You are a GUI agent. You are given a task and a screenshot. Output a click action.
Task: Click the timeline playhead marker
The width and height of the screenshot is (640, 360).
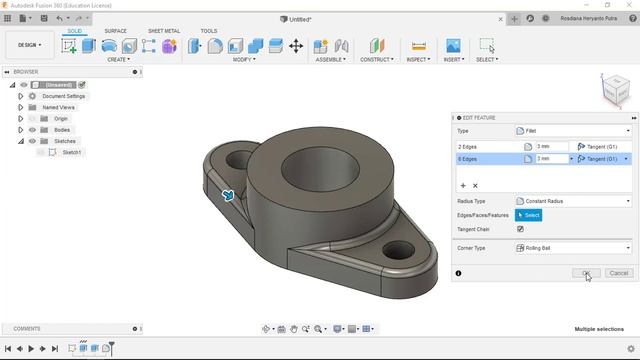point(111,348)
